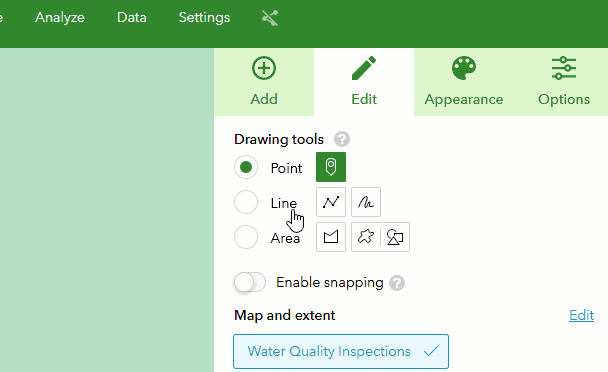Open the Data menu
Viewport: 608px width, 372px height.
(x=132, y=17)
